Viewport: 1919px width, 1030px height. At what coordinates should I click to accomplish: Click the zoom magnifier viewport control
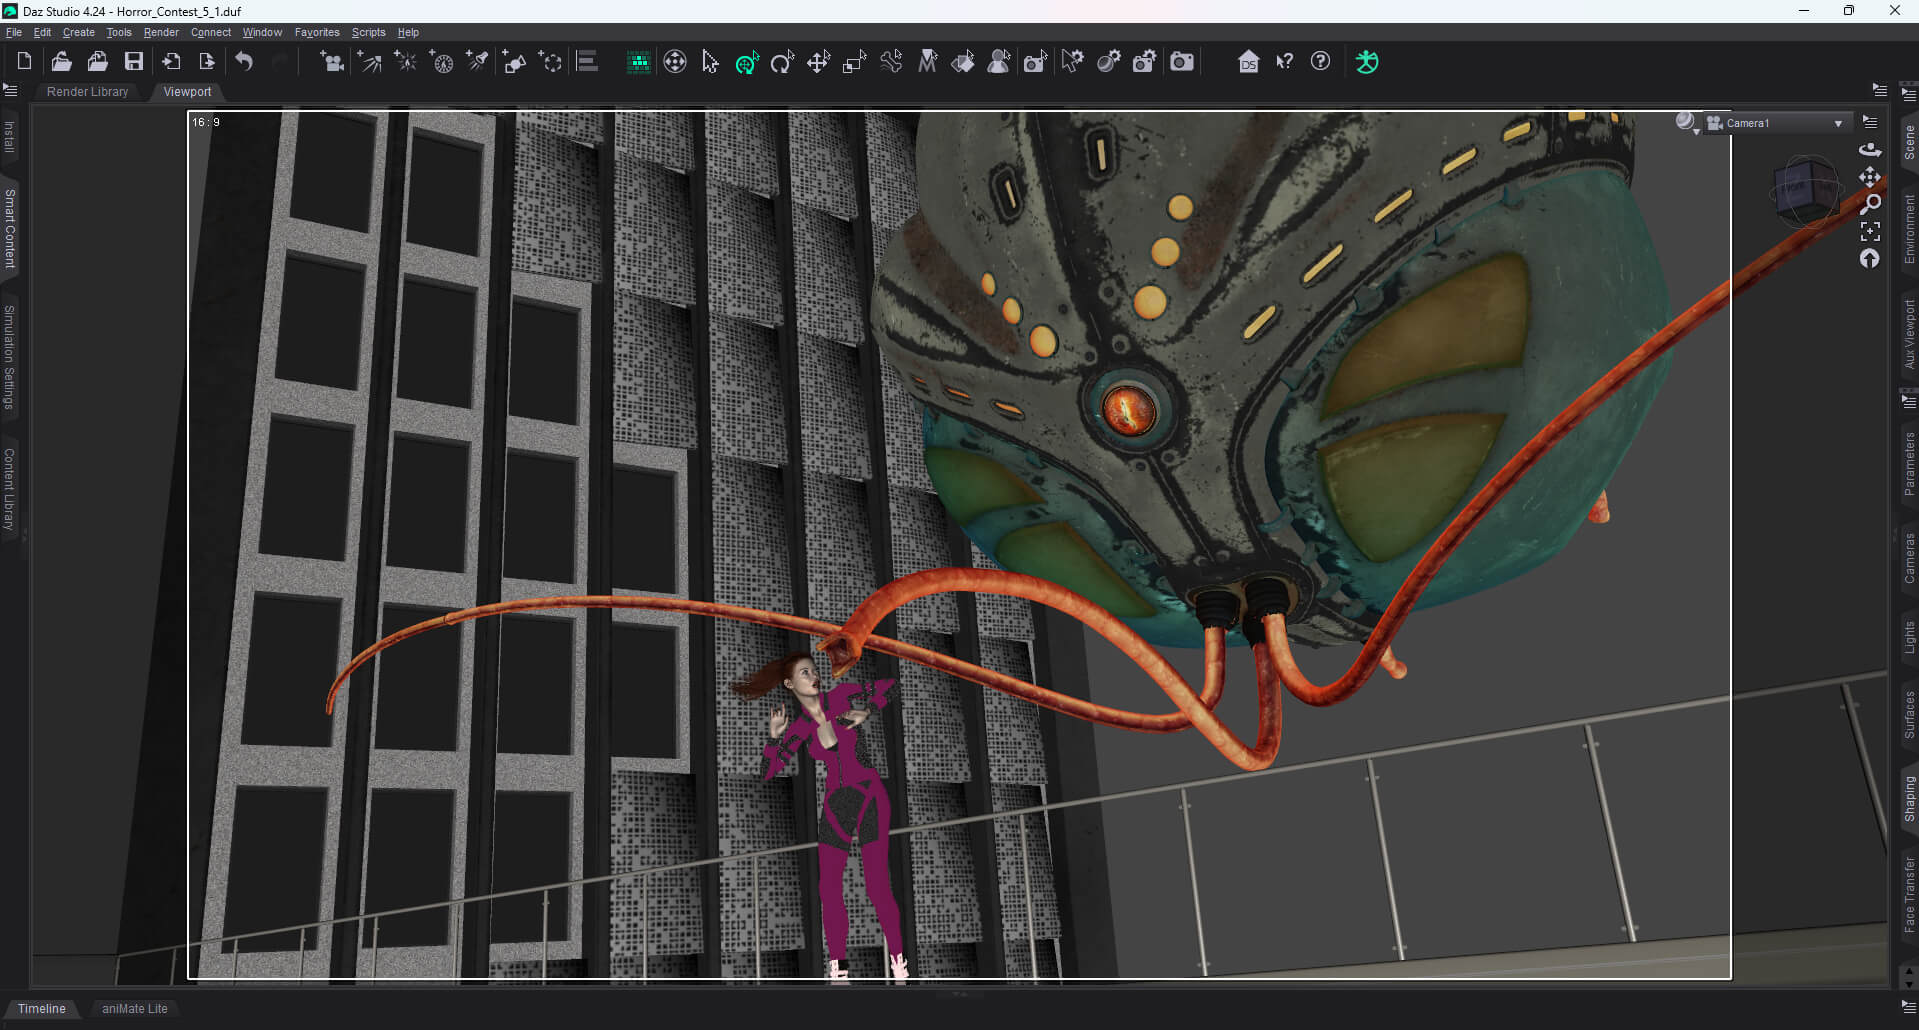point(1870,204)
